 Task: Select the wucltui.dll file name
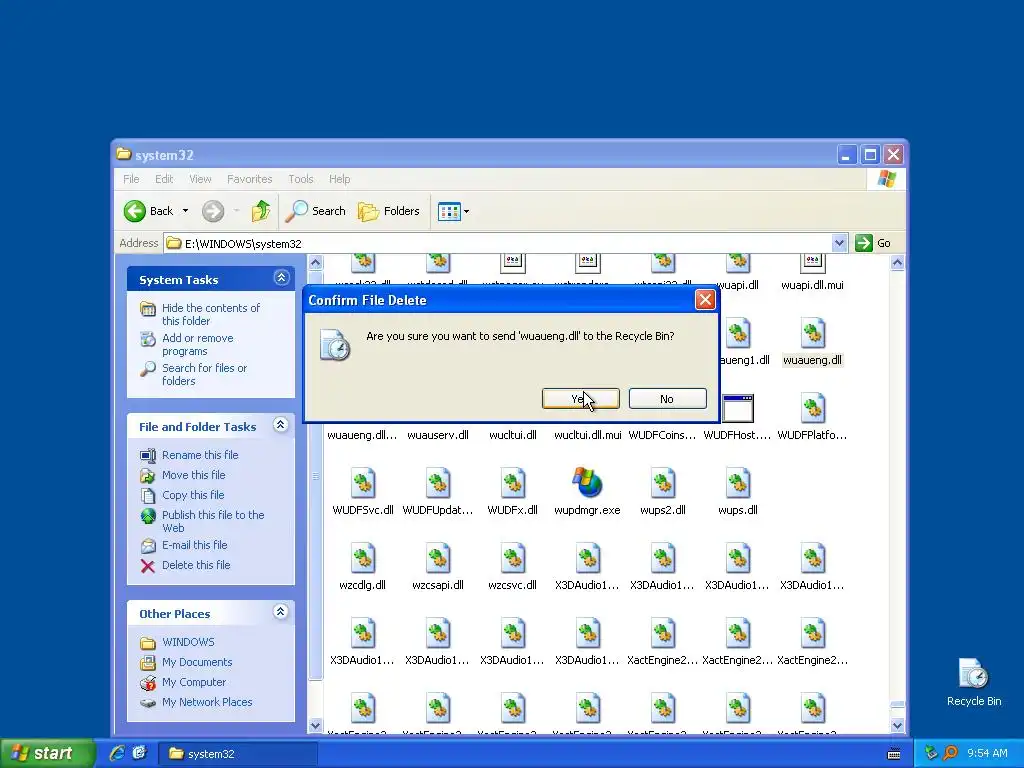[513, 435]
